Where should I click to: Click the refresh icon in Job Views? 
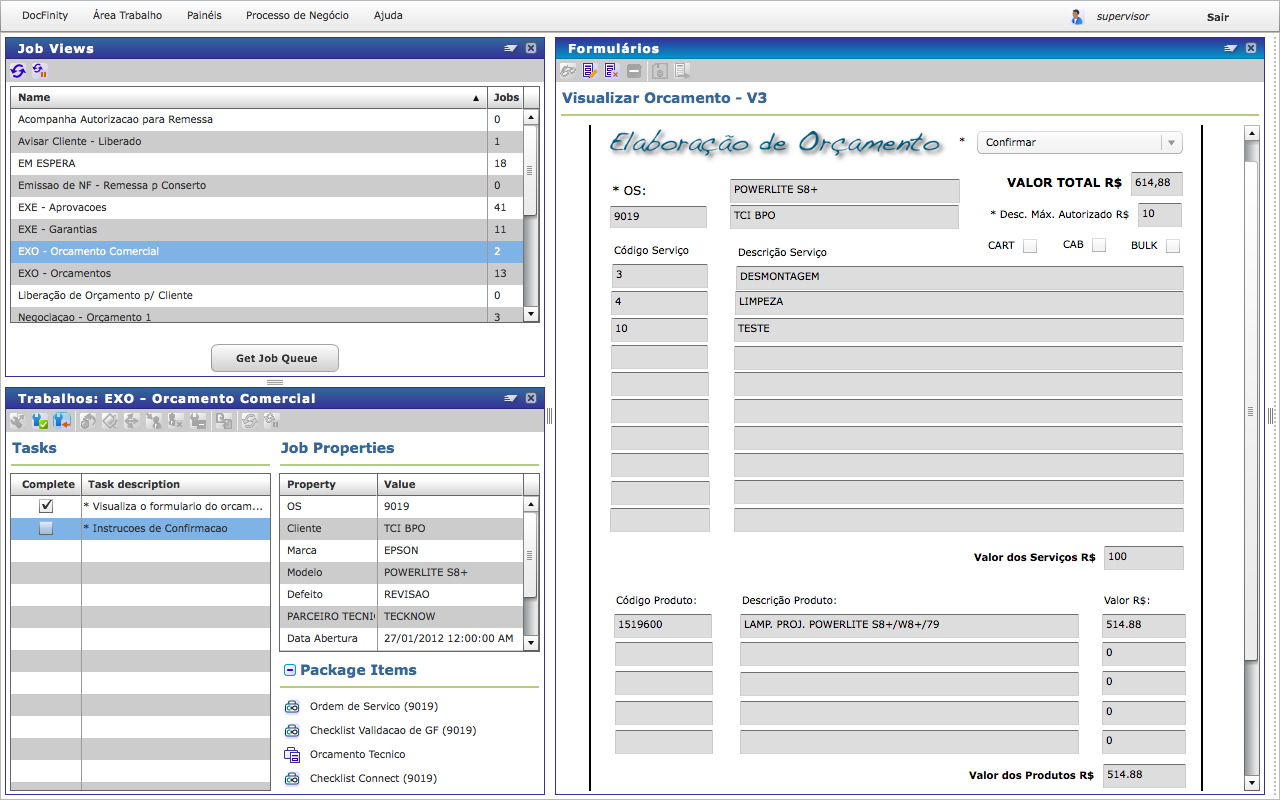point(18,71)
